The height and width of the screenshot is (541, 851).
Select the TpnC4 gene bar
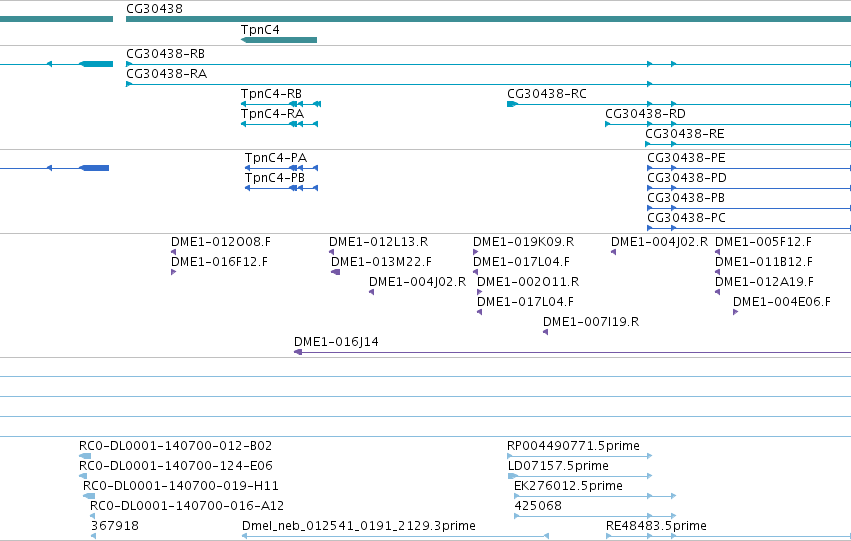coord(279,40)
